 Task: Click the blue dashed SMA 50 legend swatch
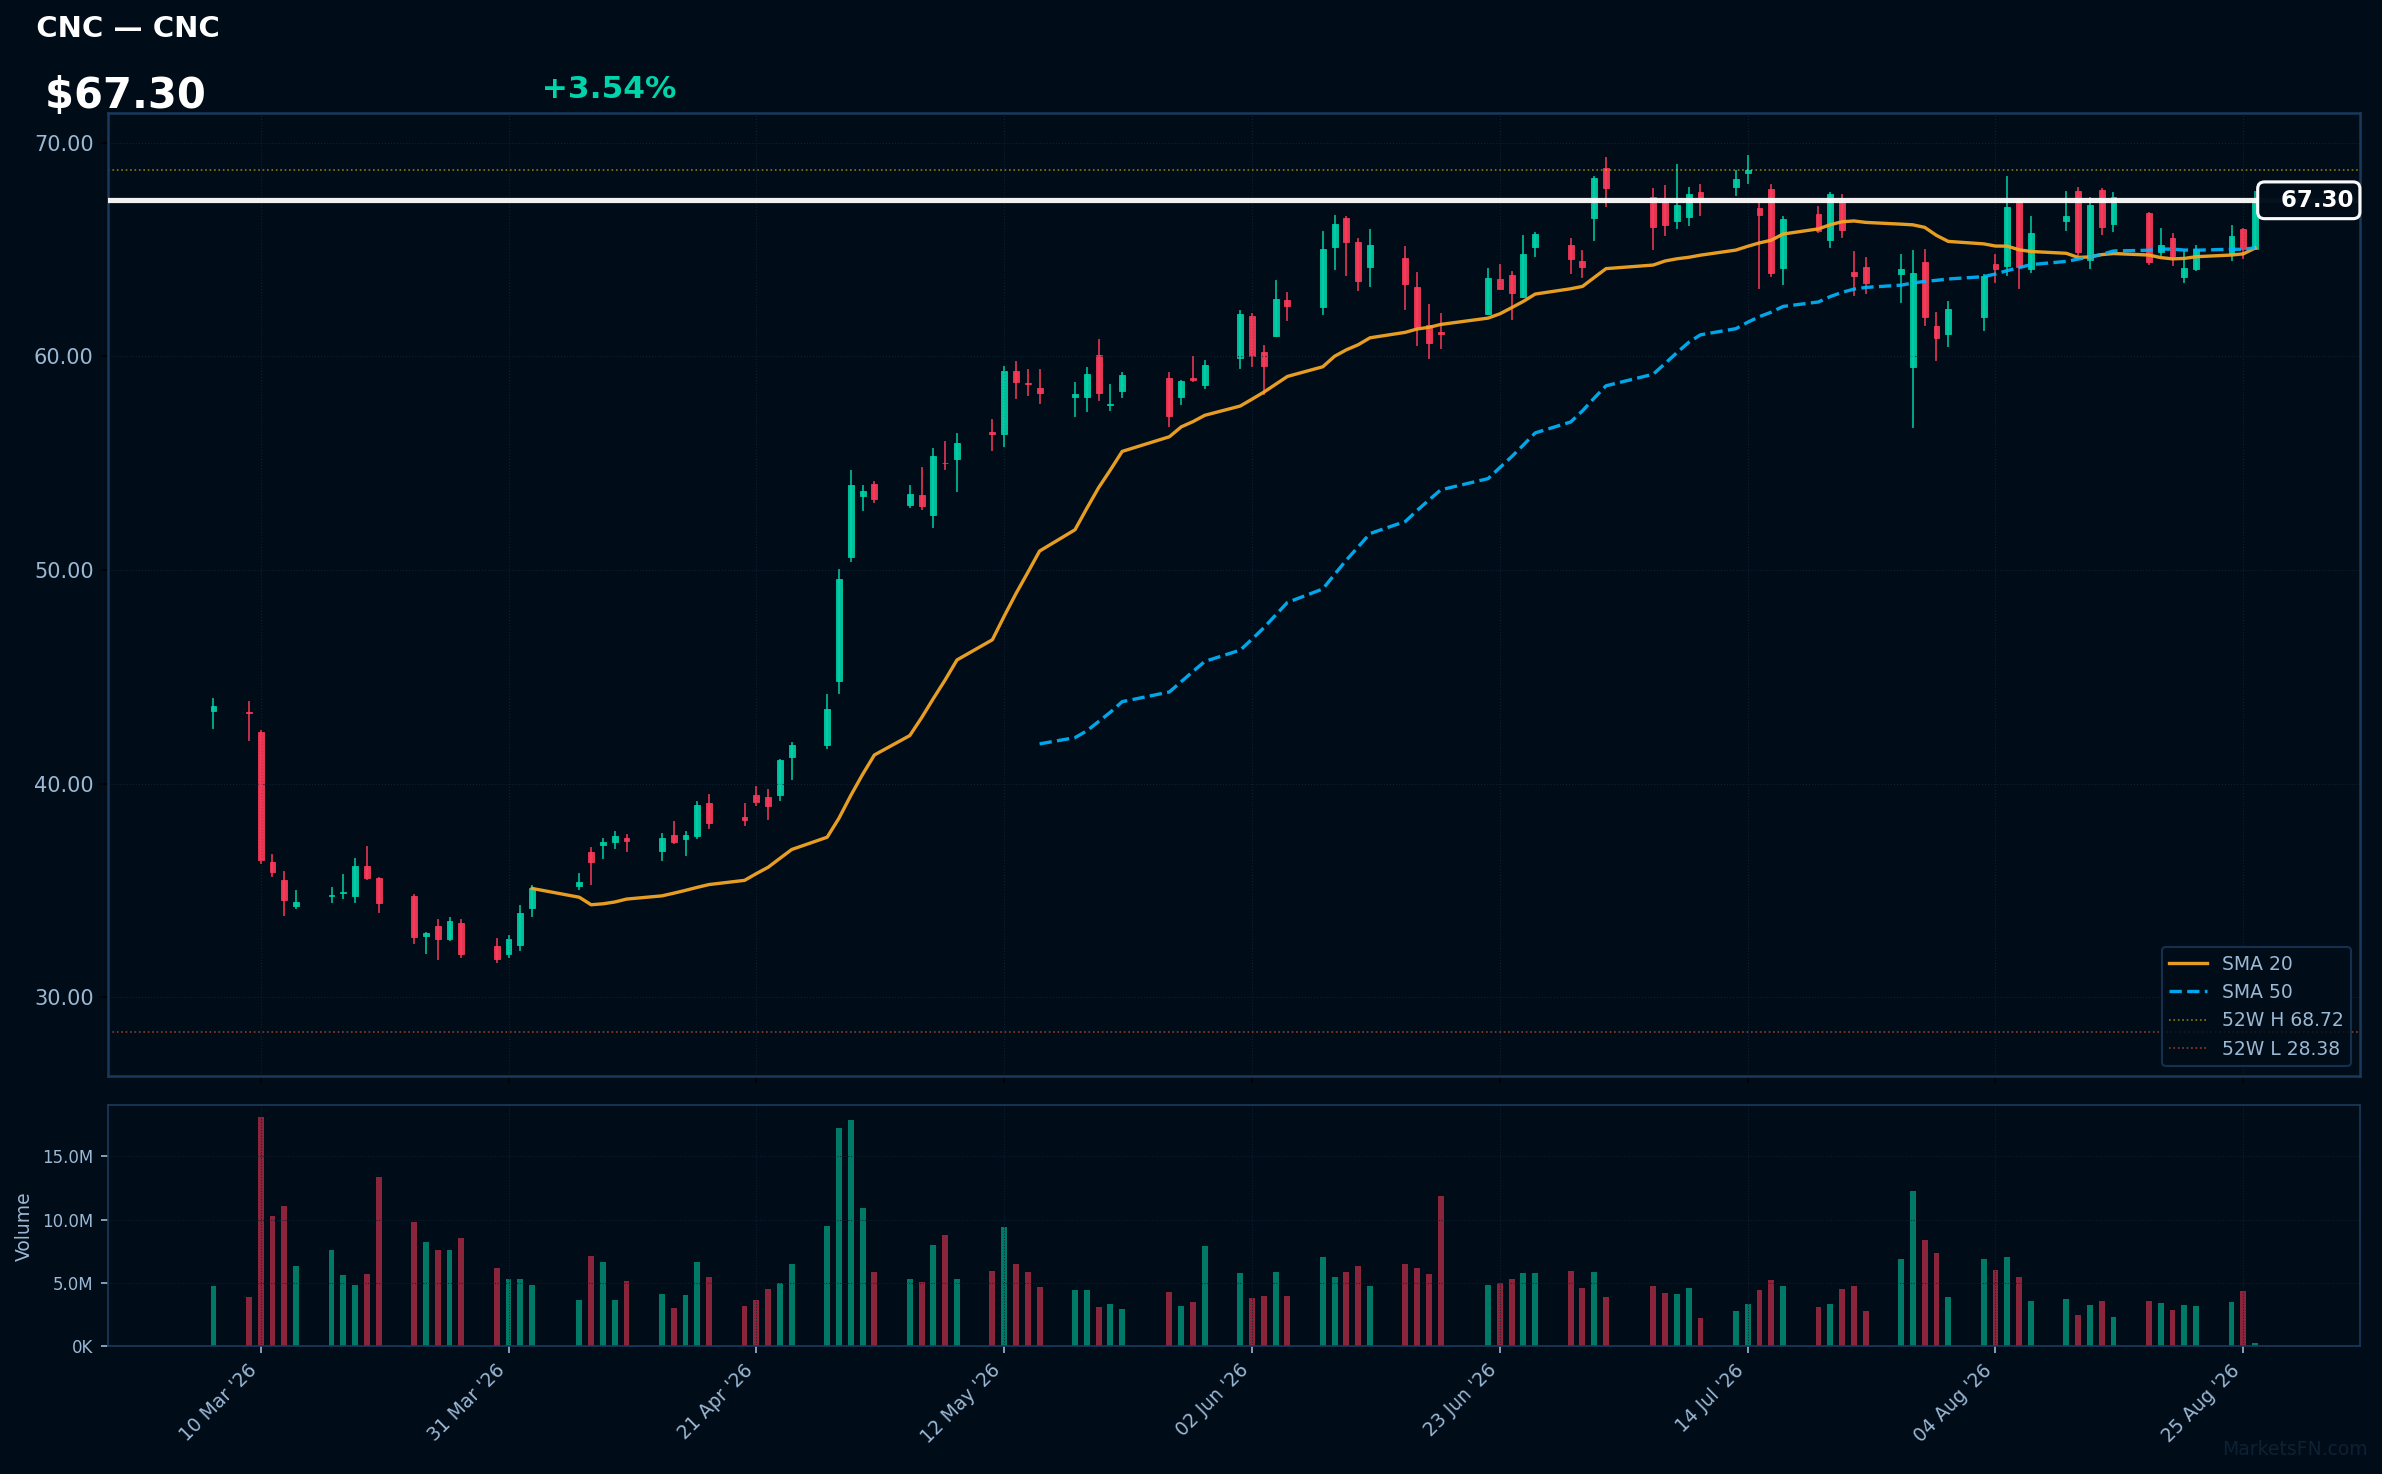(2188, 992)
